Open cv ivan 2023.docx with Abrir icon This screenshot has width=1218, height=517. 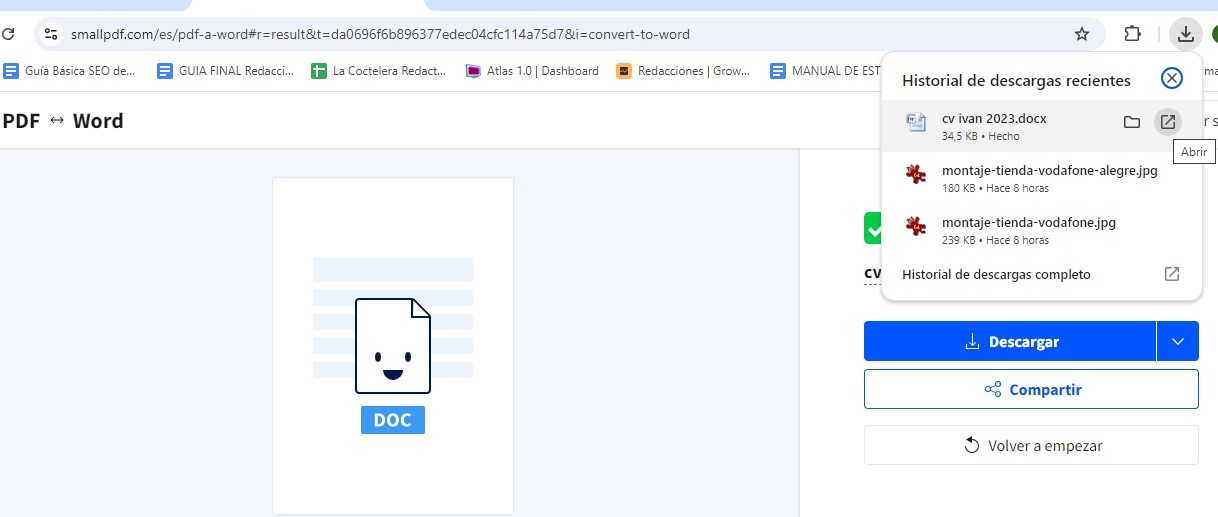[x=1167, y=122]
